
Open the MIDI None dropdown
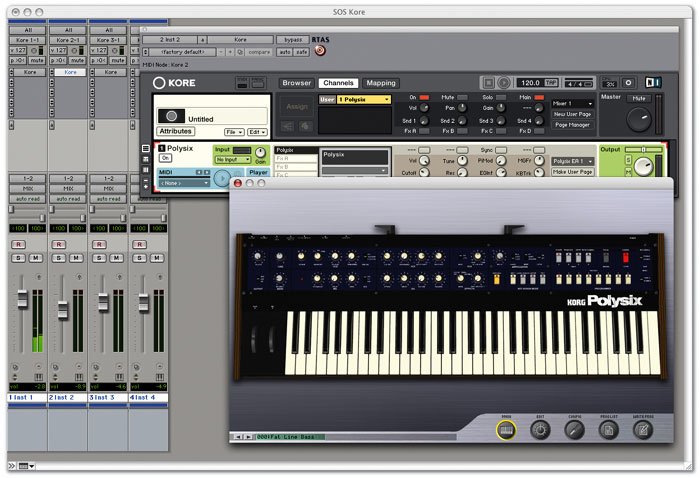[184, 183]
